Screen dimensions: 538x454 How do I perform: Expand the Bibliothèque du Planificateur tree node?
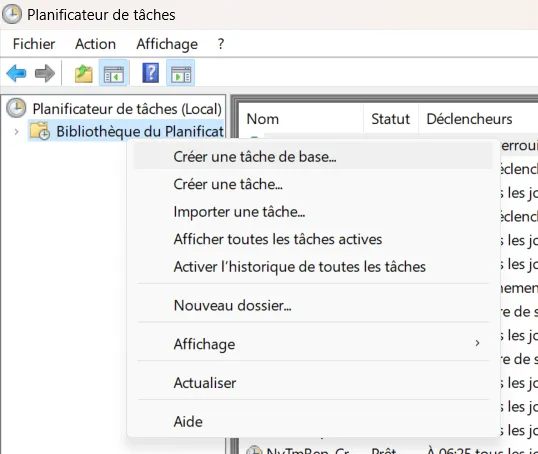(16, 131)
